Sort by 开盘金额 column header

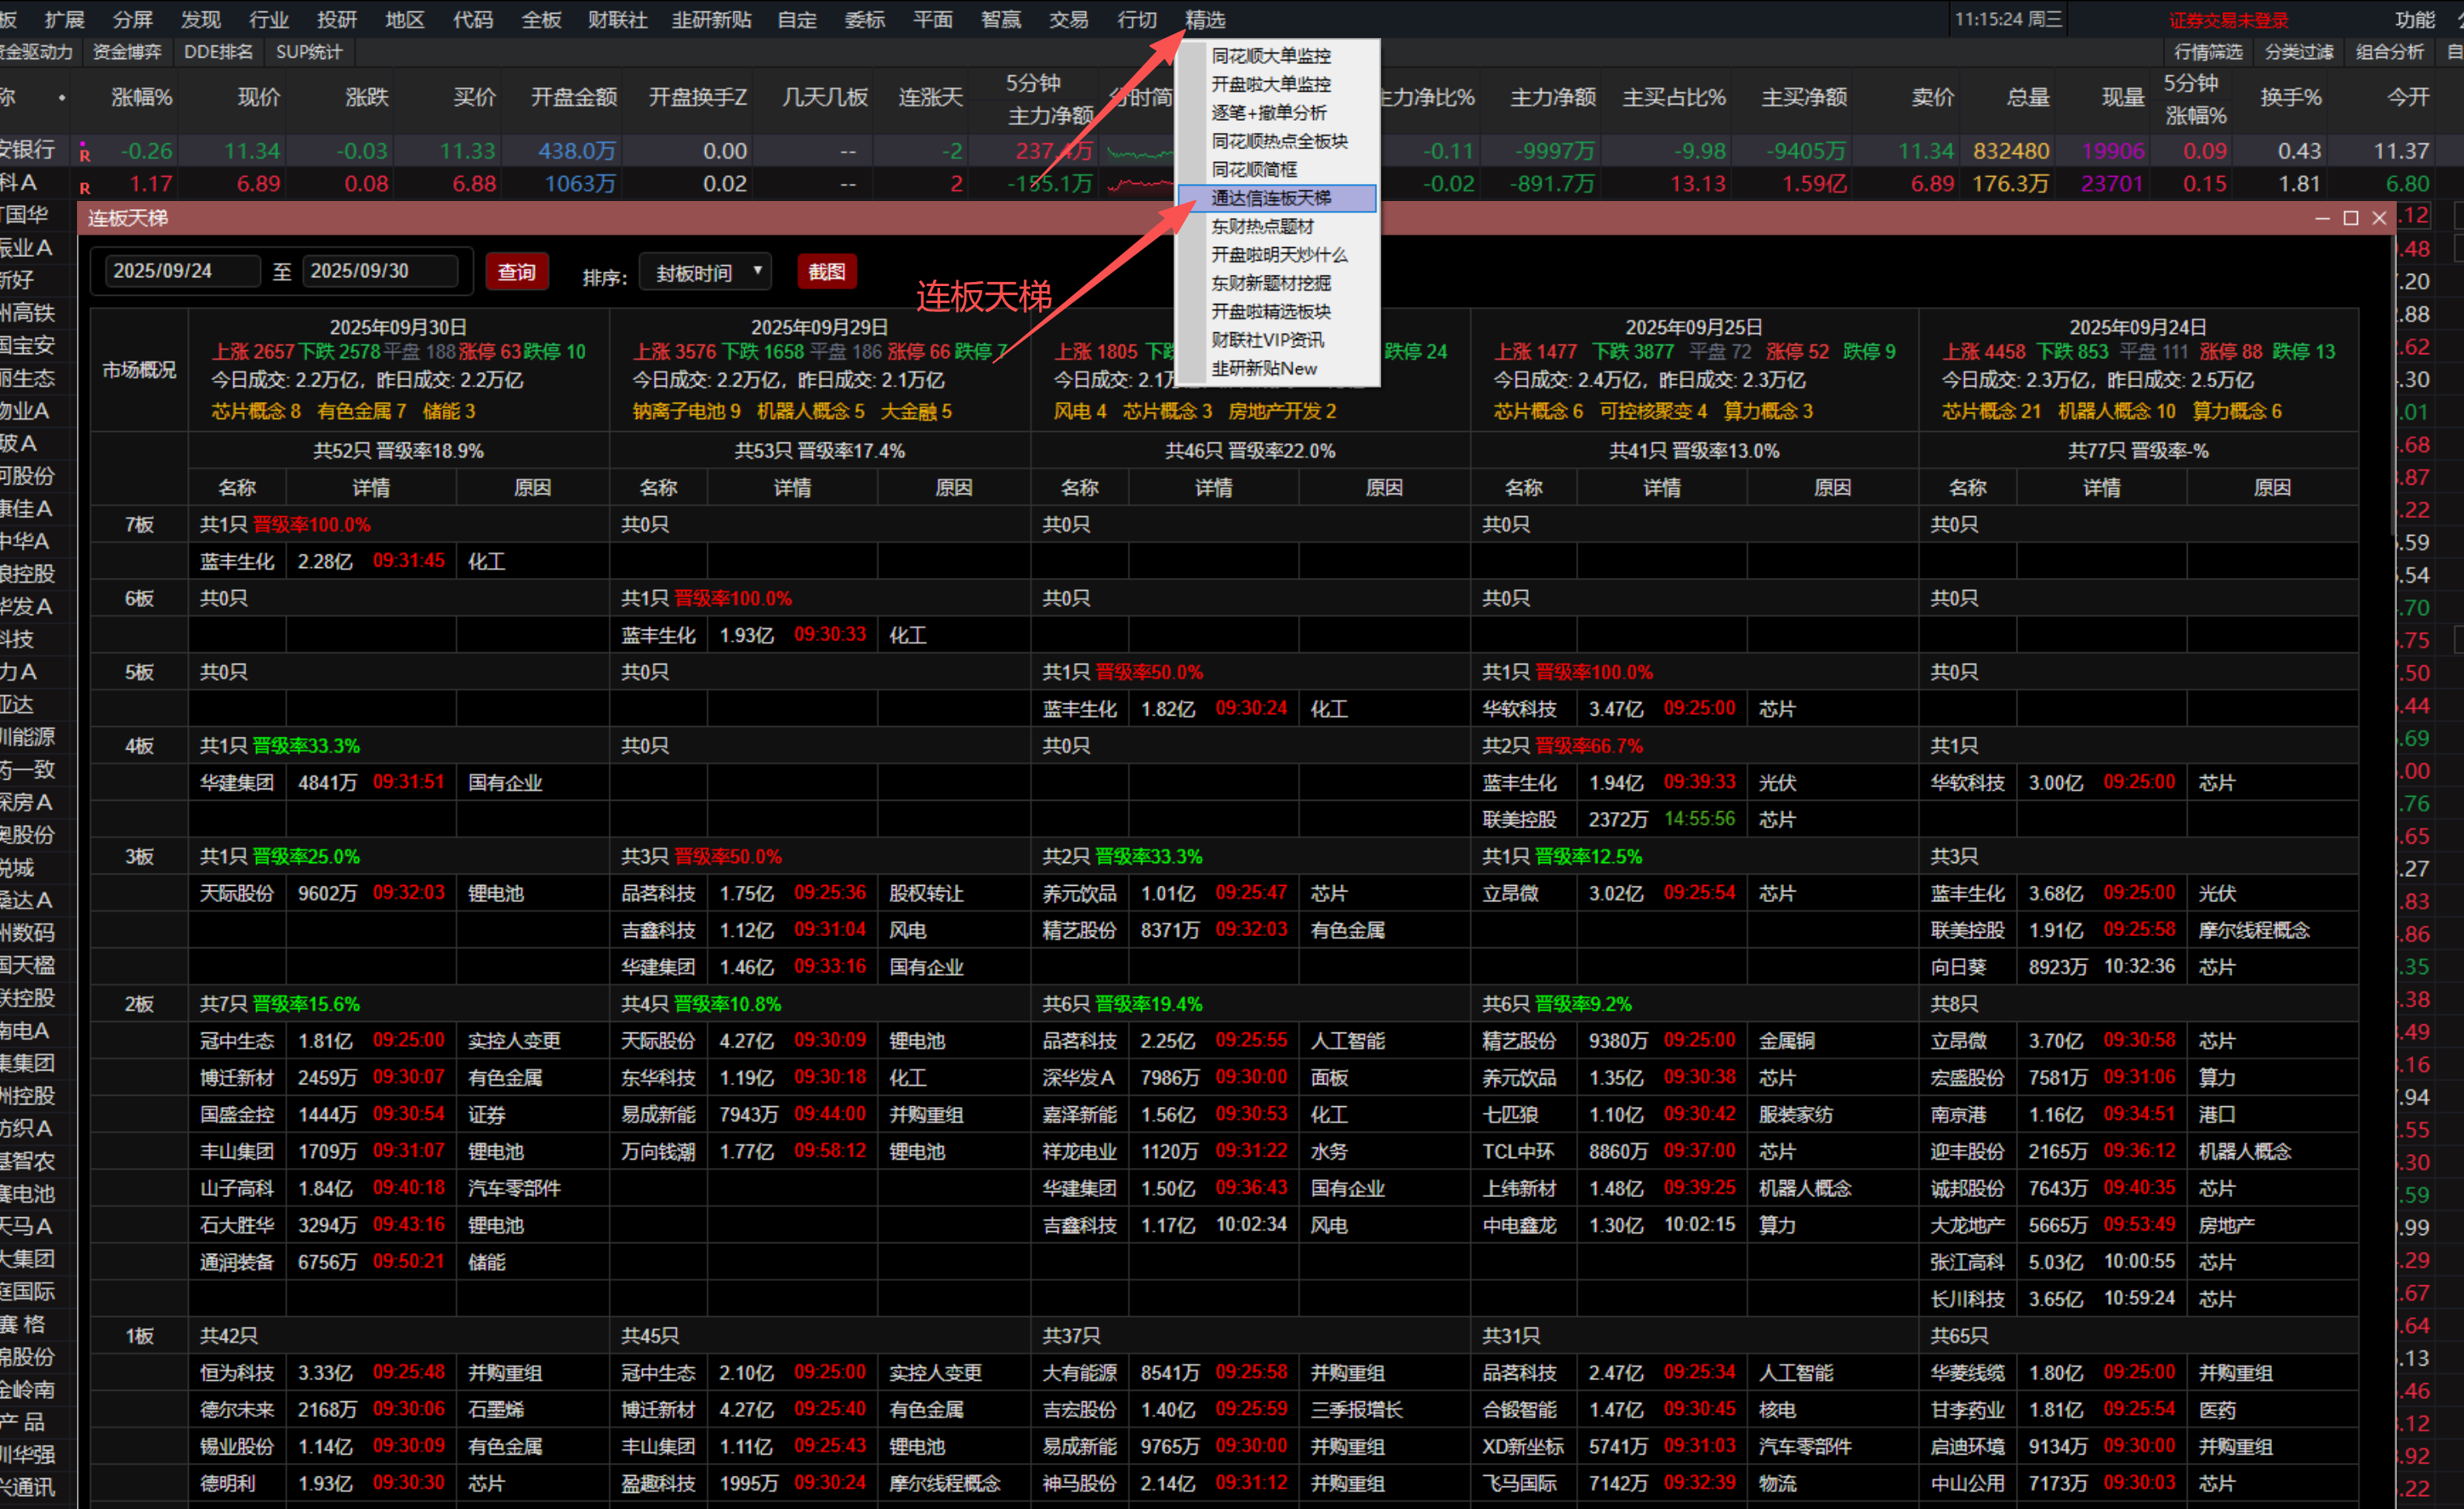point(574,97)
